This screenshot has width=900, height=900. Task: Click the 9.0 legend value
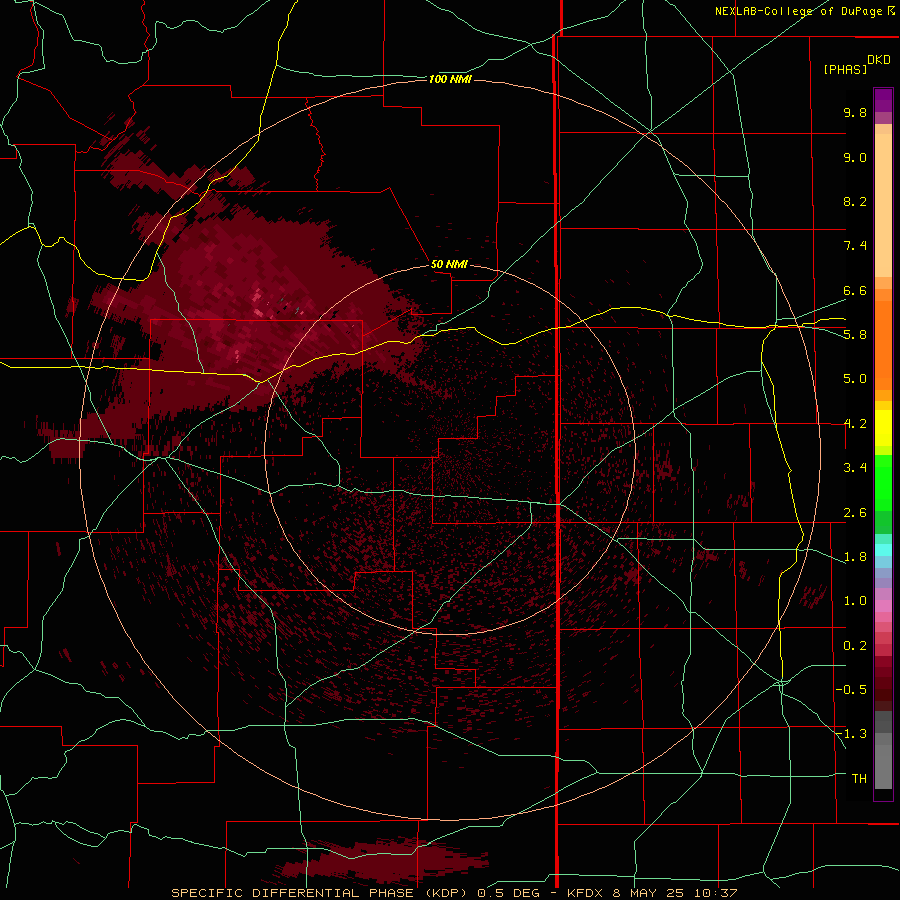coord(855,157)
